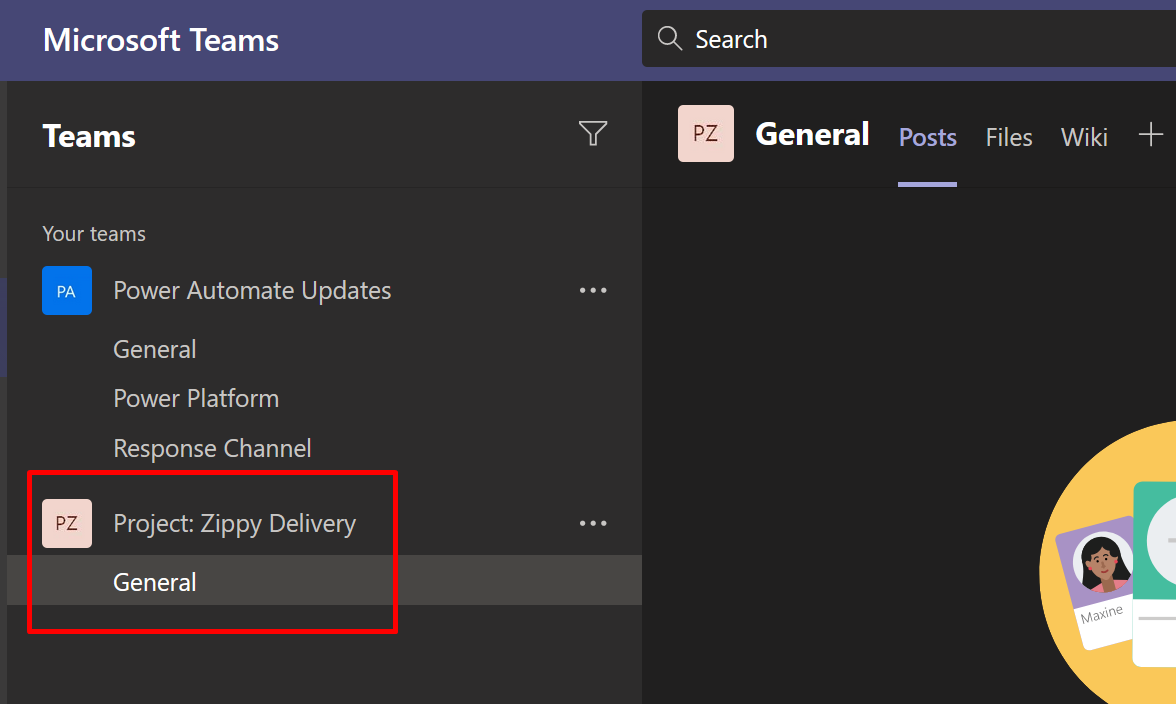Screen dimensions: 1176x704
Task: Select the Posts tab
Action: click(x=927, y=137)
